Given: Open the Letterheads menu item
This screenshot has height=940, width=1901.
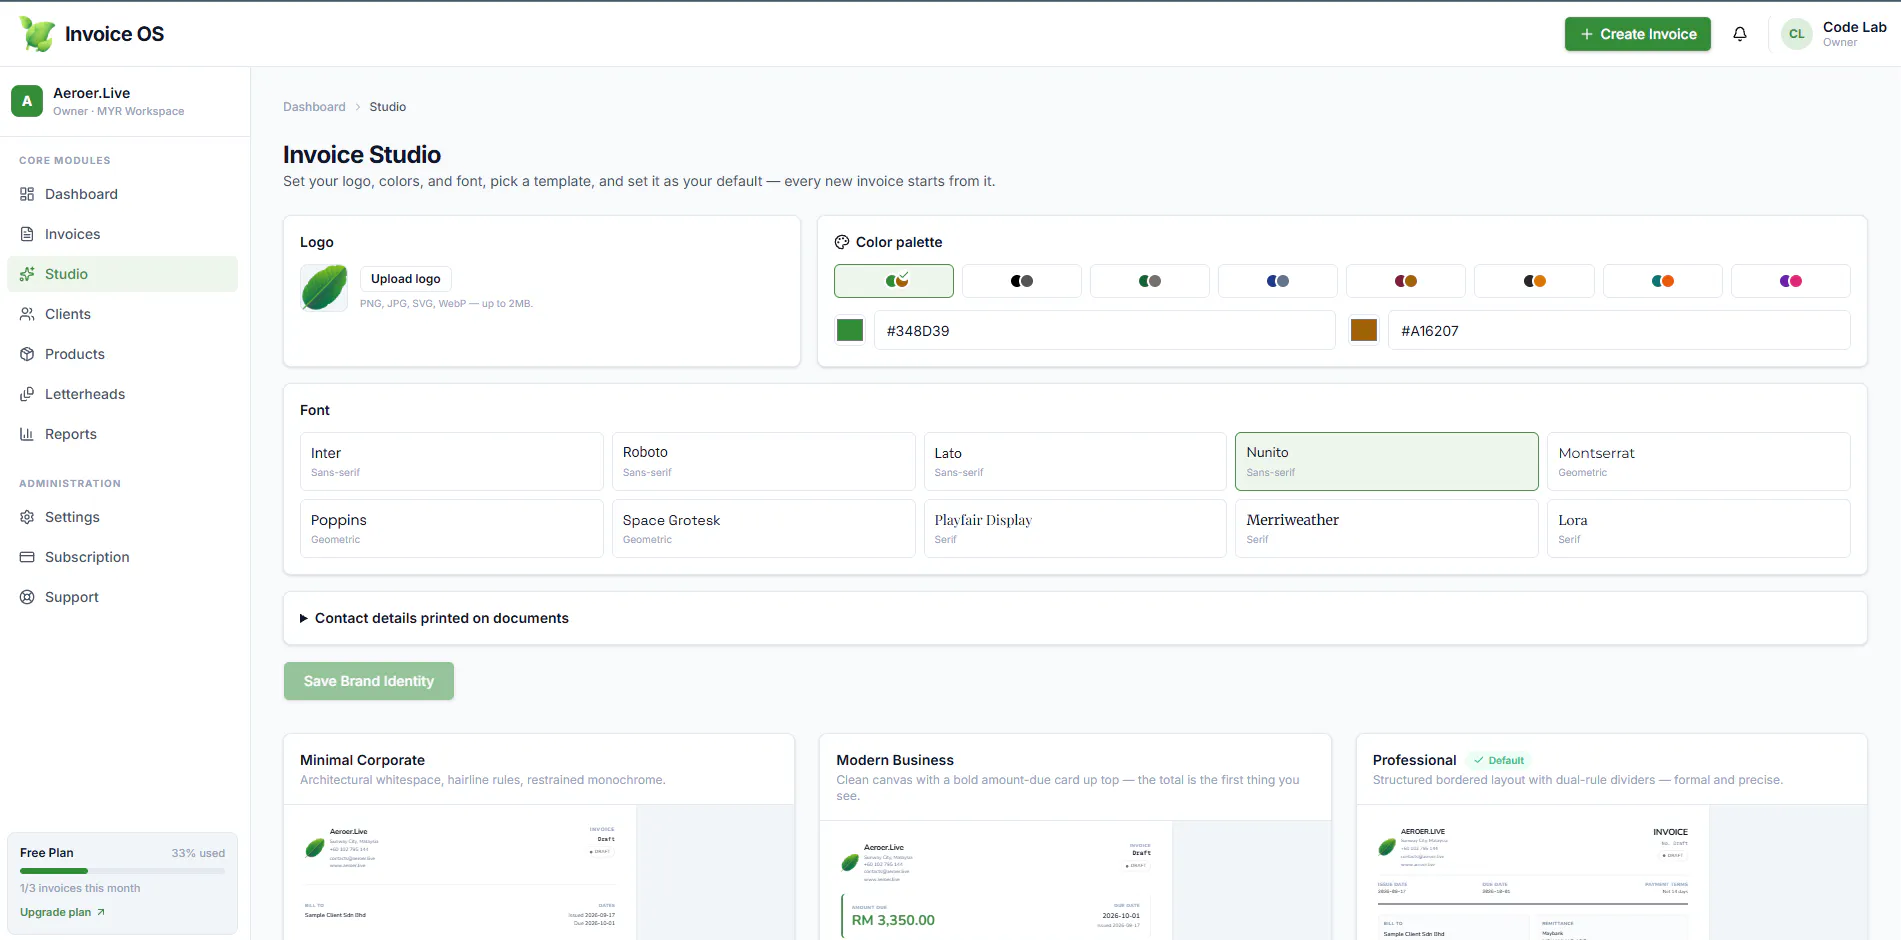Looking at the screenshot, I should [122, 394].
